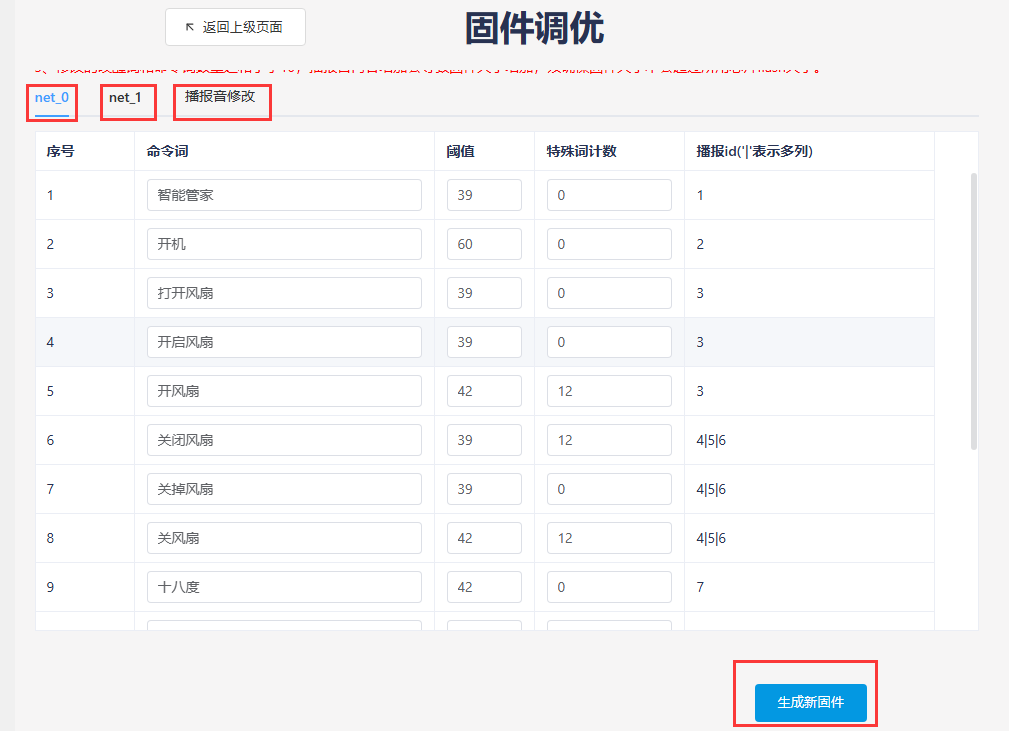Click special word count for 关风扇

click(608, 538)
